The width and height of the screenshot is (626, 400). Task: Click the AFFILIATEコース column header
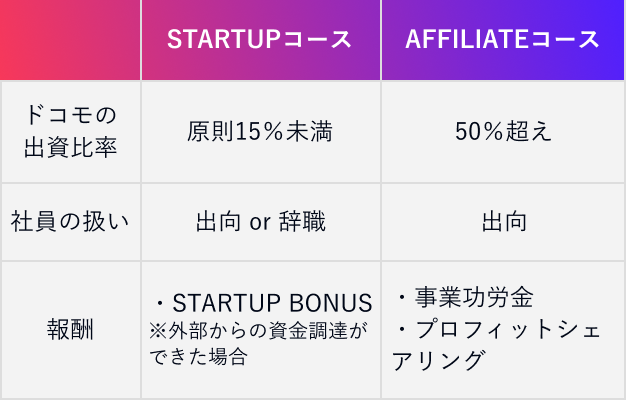tap(503, 40)
